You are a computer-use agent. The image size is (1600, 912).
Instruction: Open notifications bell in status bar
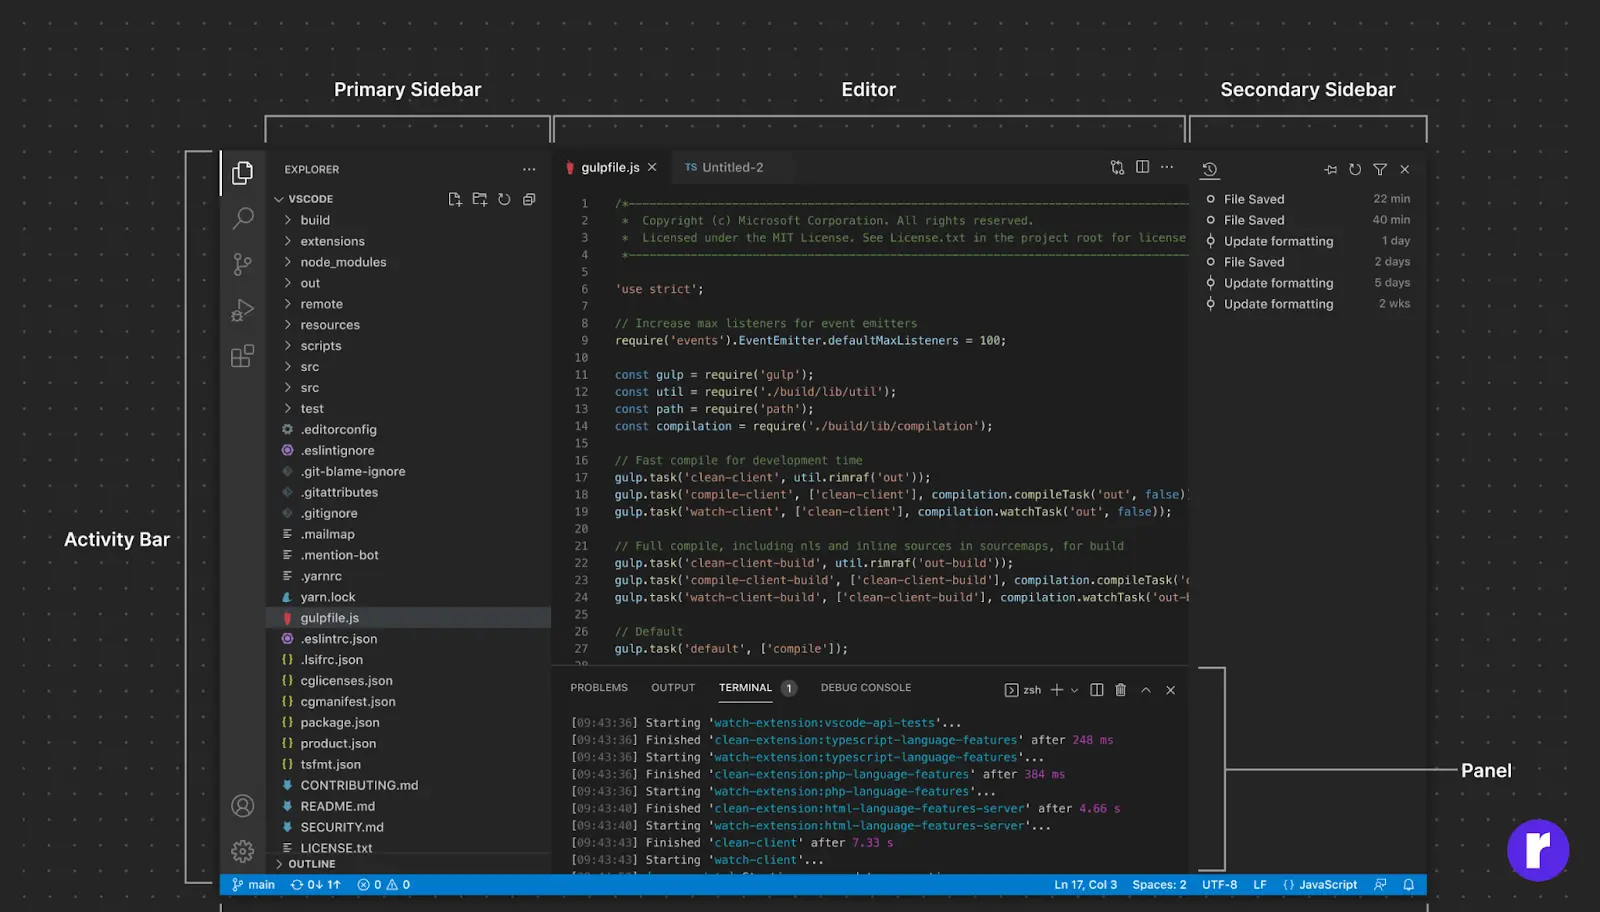pyautogui.click(x=1408, y=885)
